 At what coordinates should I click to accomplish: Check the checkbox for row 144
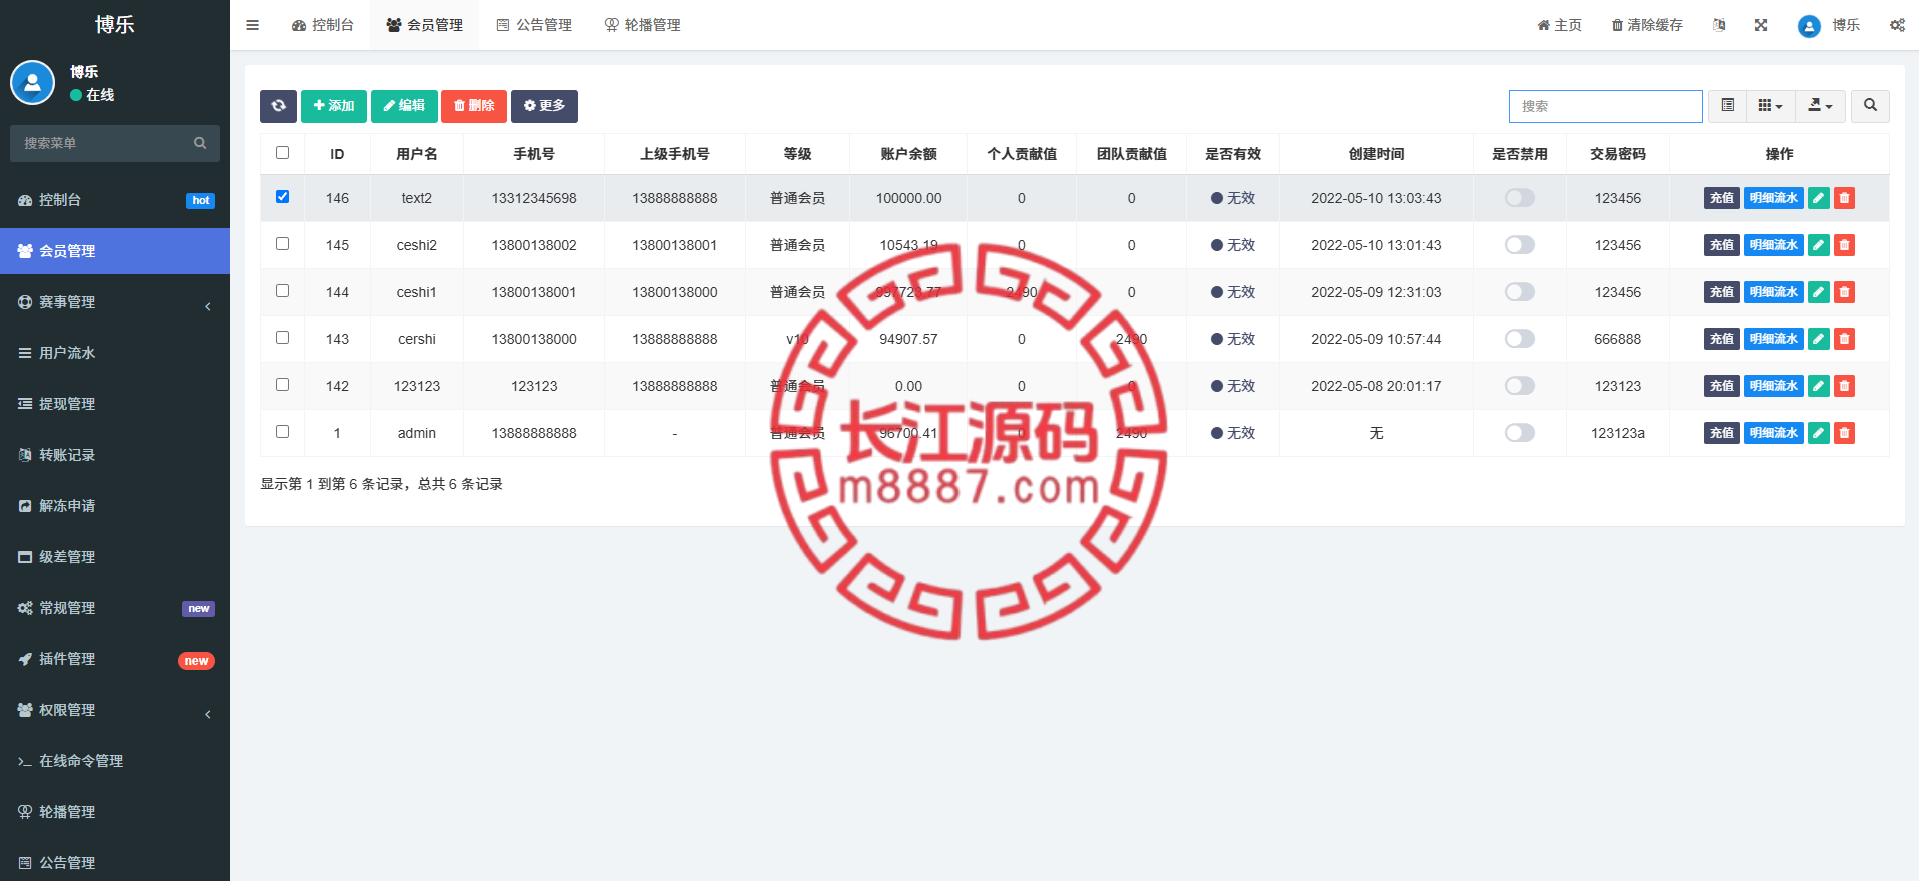point(282,291)
